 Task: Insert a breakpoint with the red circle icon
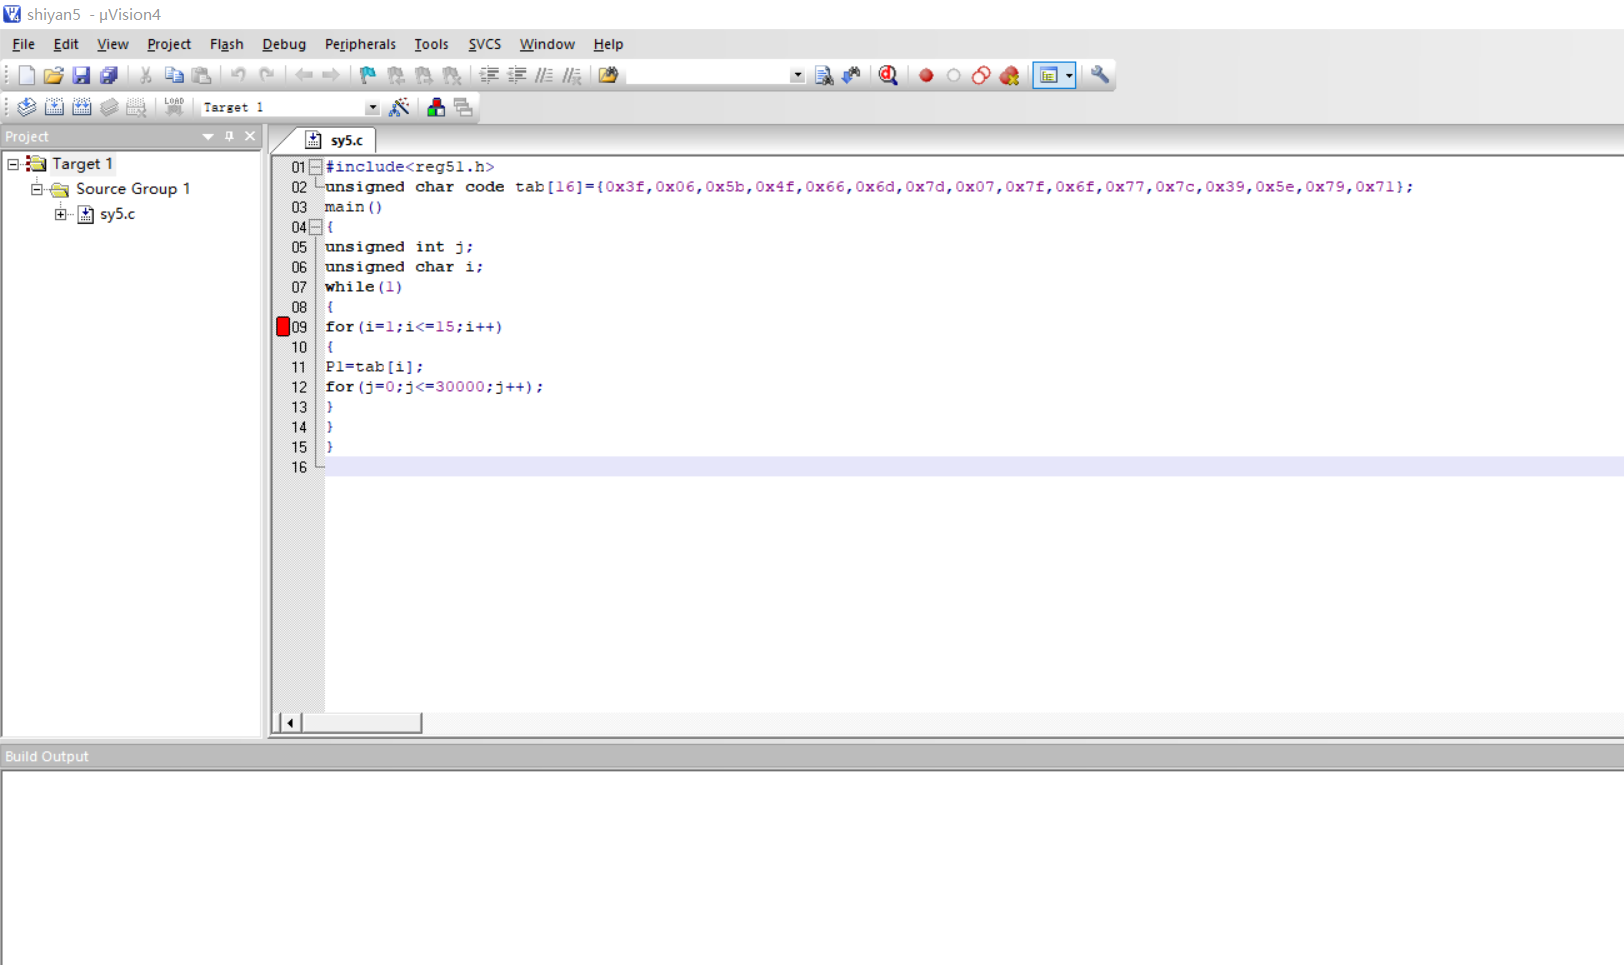pyautogui.click(x=926, y=75)
